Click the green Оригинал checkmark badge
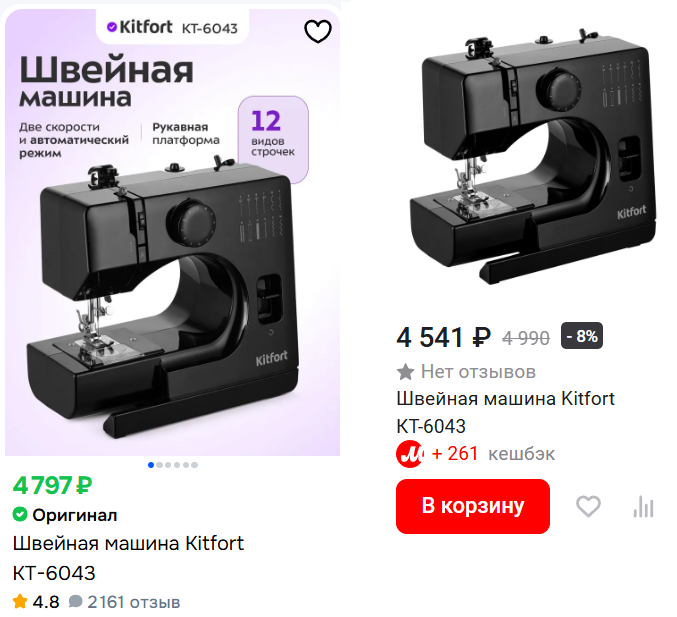The height and width of the screenshot is (617, 677). 20,514
